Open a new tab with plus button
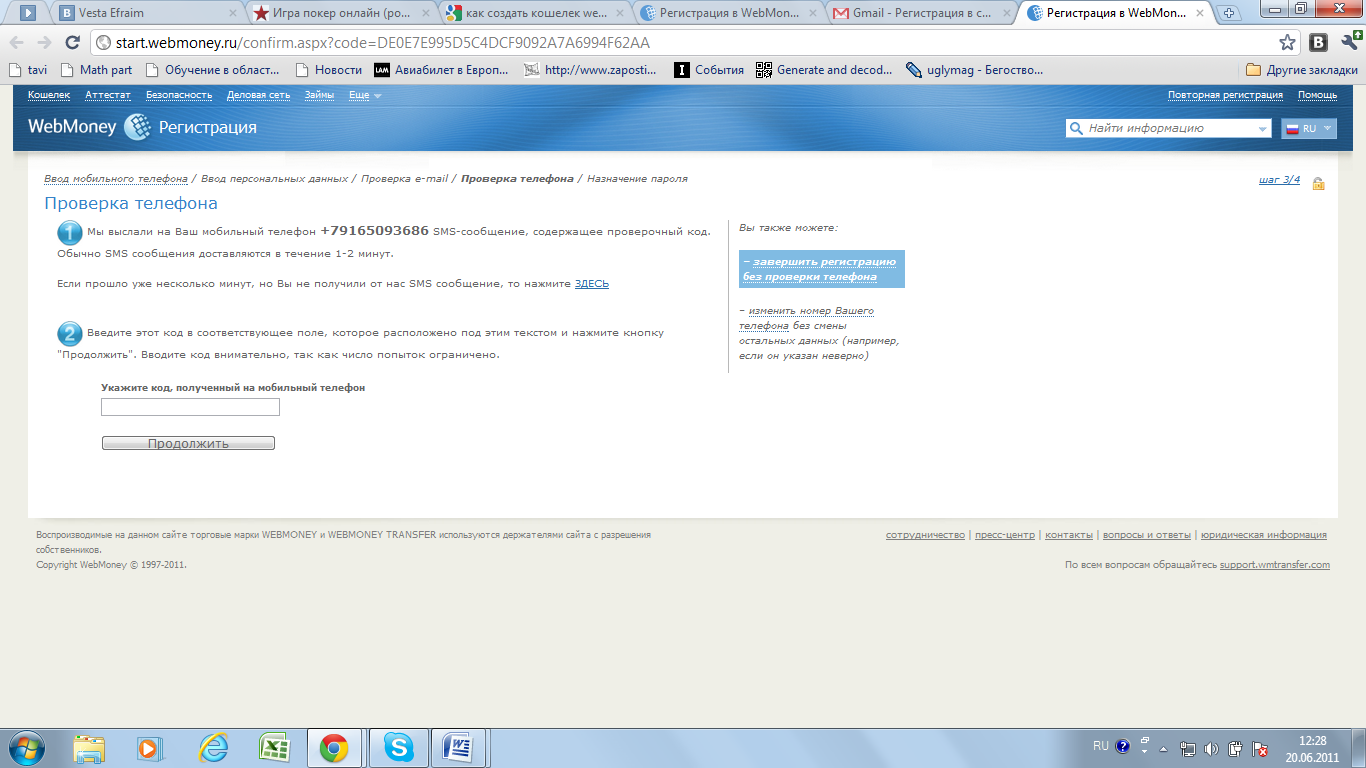 click(1229, 14)
